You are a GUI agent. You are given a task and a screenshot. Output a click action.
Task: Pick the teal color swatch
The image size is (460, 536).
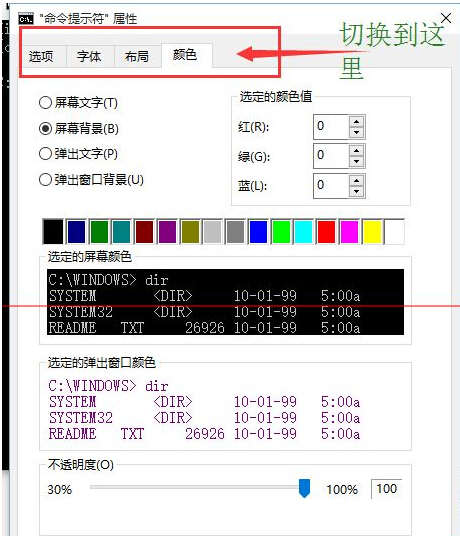tap(122, 232)
